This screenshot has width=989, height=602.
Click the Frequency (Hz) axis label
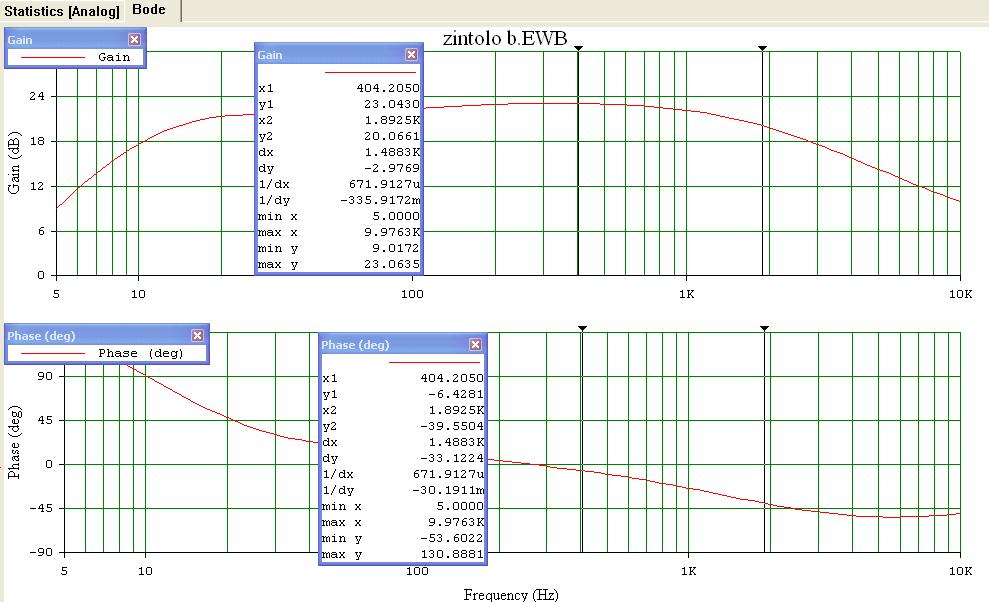[511, 594]
